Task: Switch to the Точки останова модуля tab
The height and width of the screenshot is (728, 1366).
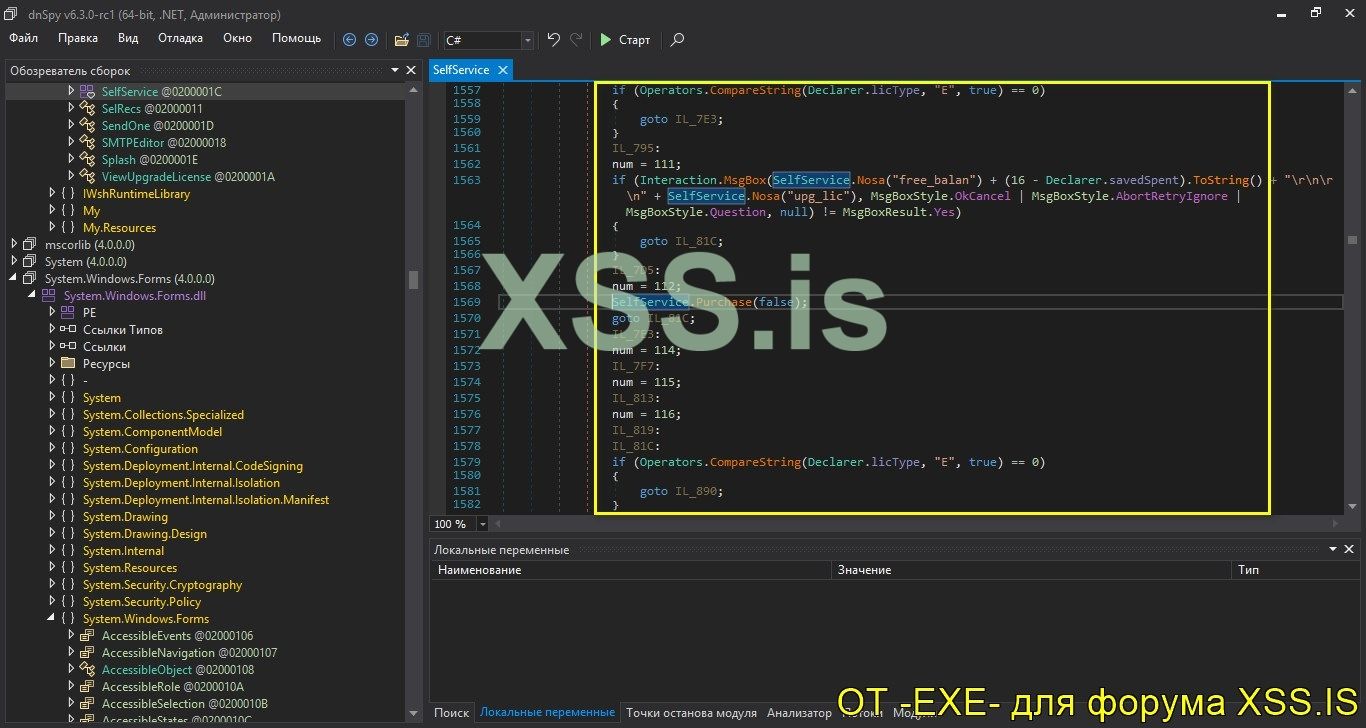Action: [x=691, y=713]
